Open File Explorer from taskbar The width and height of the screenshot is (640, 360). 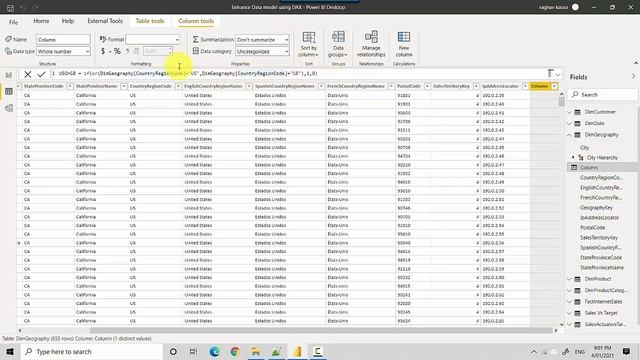click(x=256, y=351)
